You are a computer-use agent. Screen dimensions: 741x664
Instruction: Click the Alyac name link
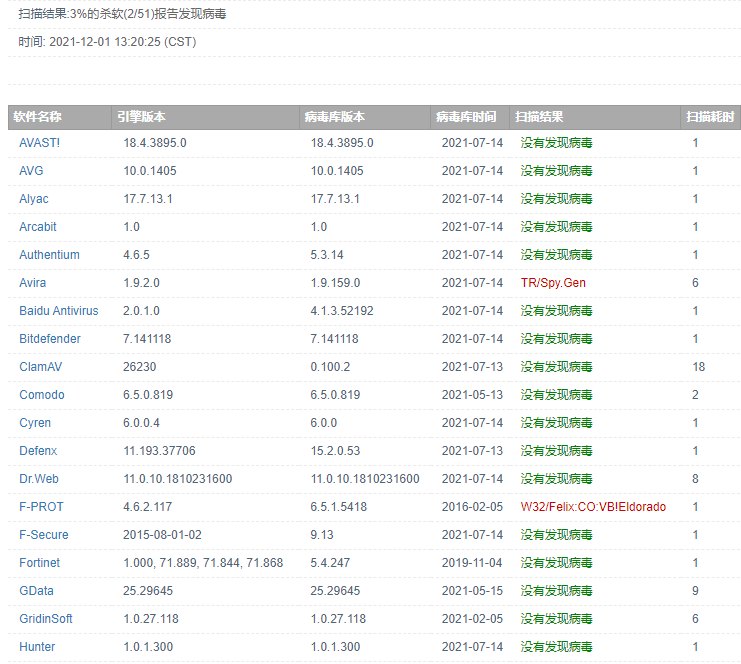pyautogui.click(x=34, y=199)
